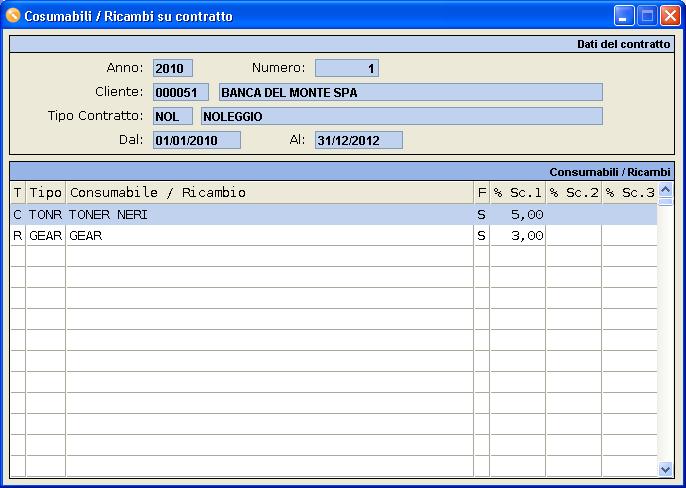Click the scroll down arrow of the grid

(x=665, y=469)
